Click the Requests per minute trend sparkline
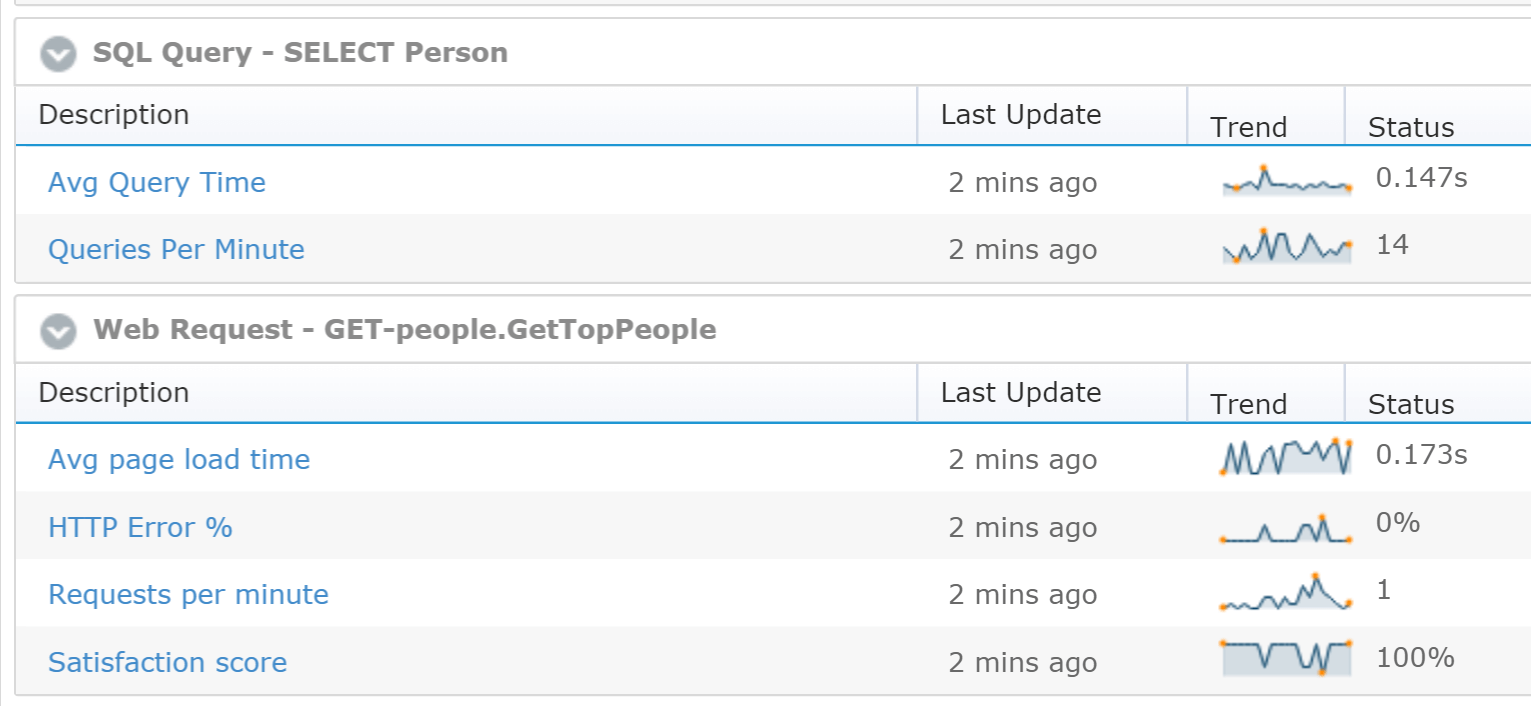Image resolution: width=1531 pixels, height=706 pixels. tap(1286, 592)
